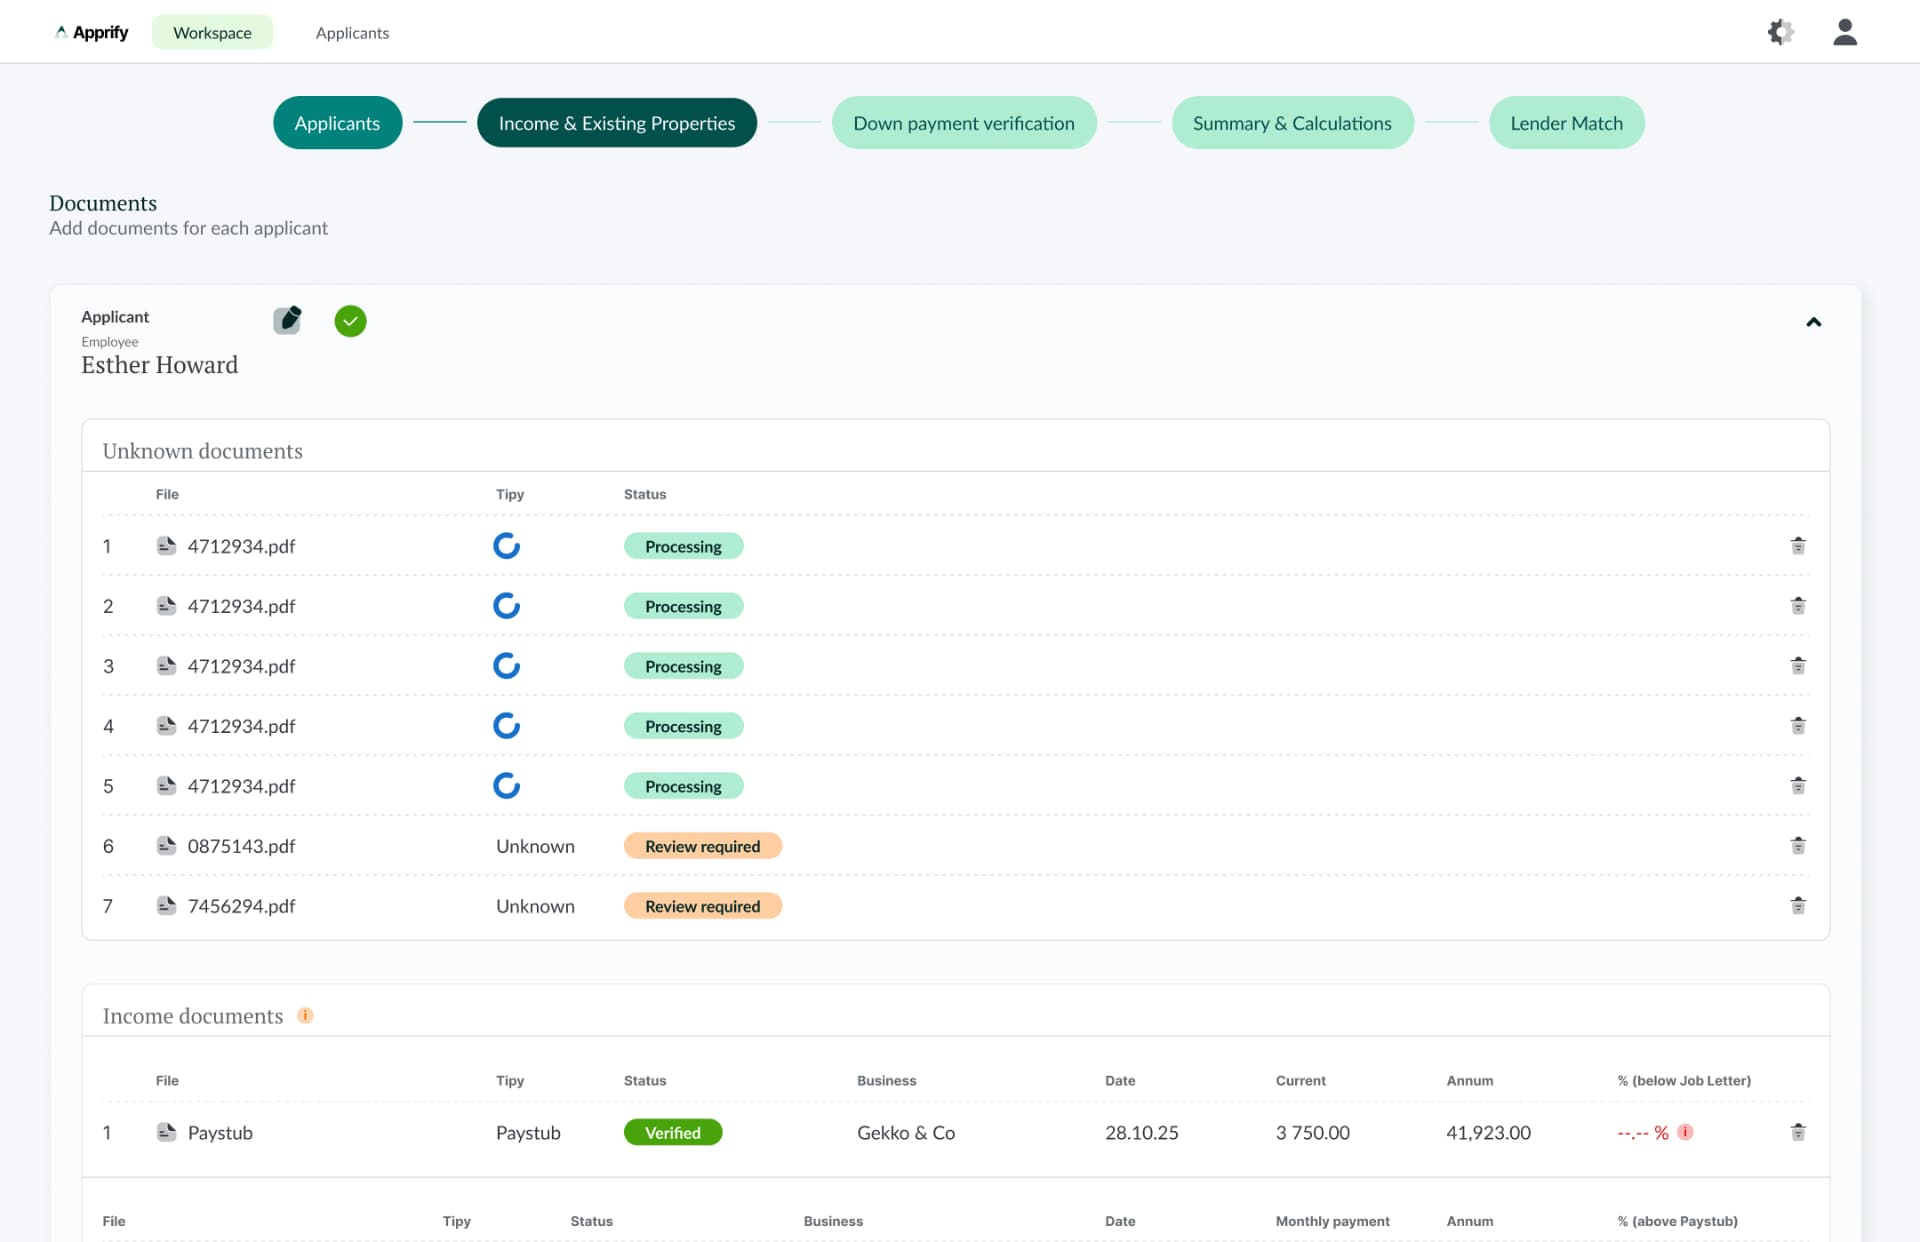Delete document row 3 with trash icon
The height and width of the screenshot is (1242, 1920).
point(1798,666)
